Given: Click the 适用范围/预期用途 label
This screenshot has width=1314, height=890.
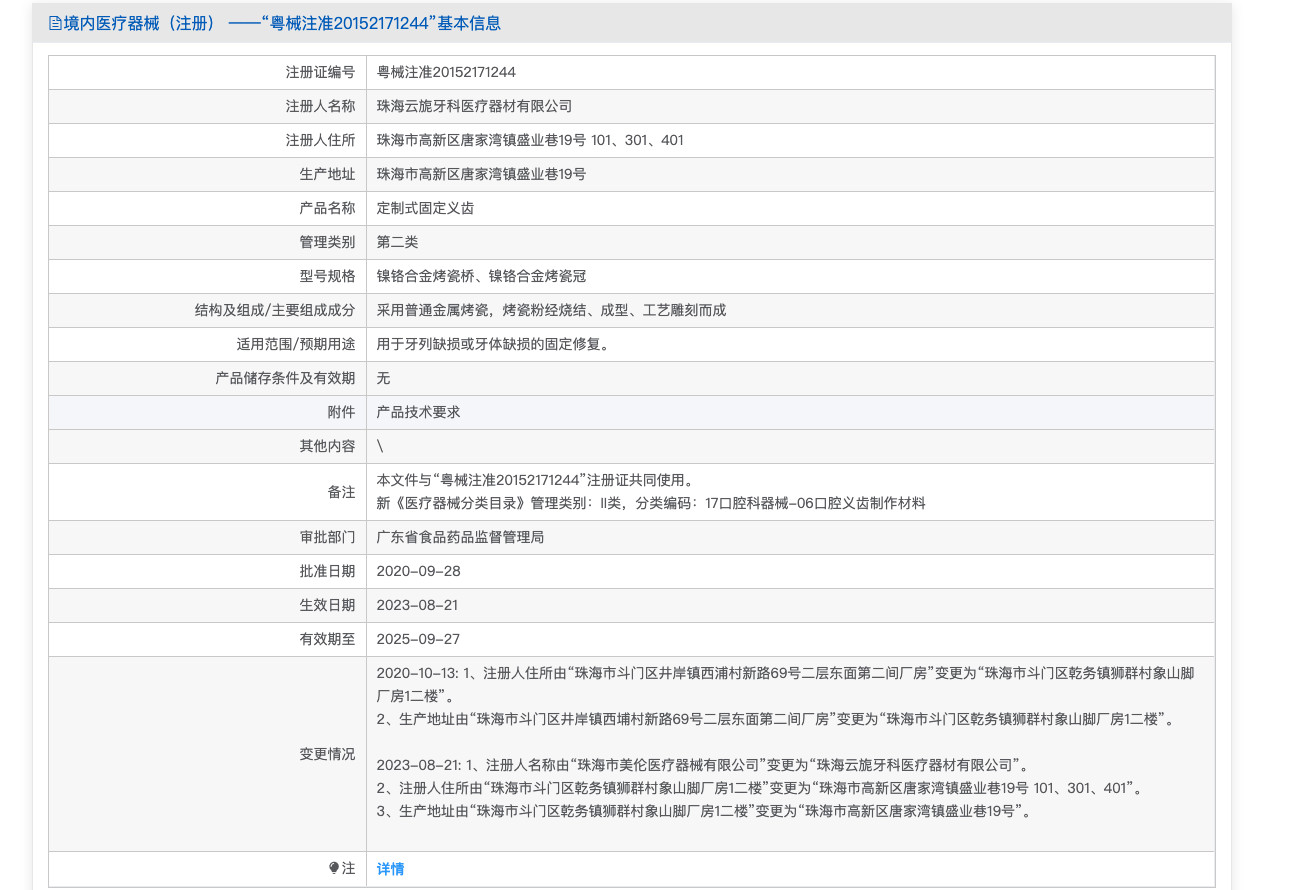Looking at the screenshot, I should (296, 344).
